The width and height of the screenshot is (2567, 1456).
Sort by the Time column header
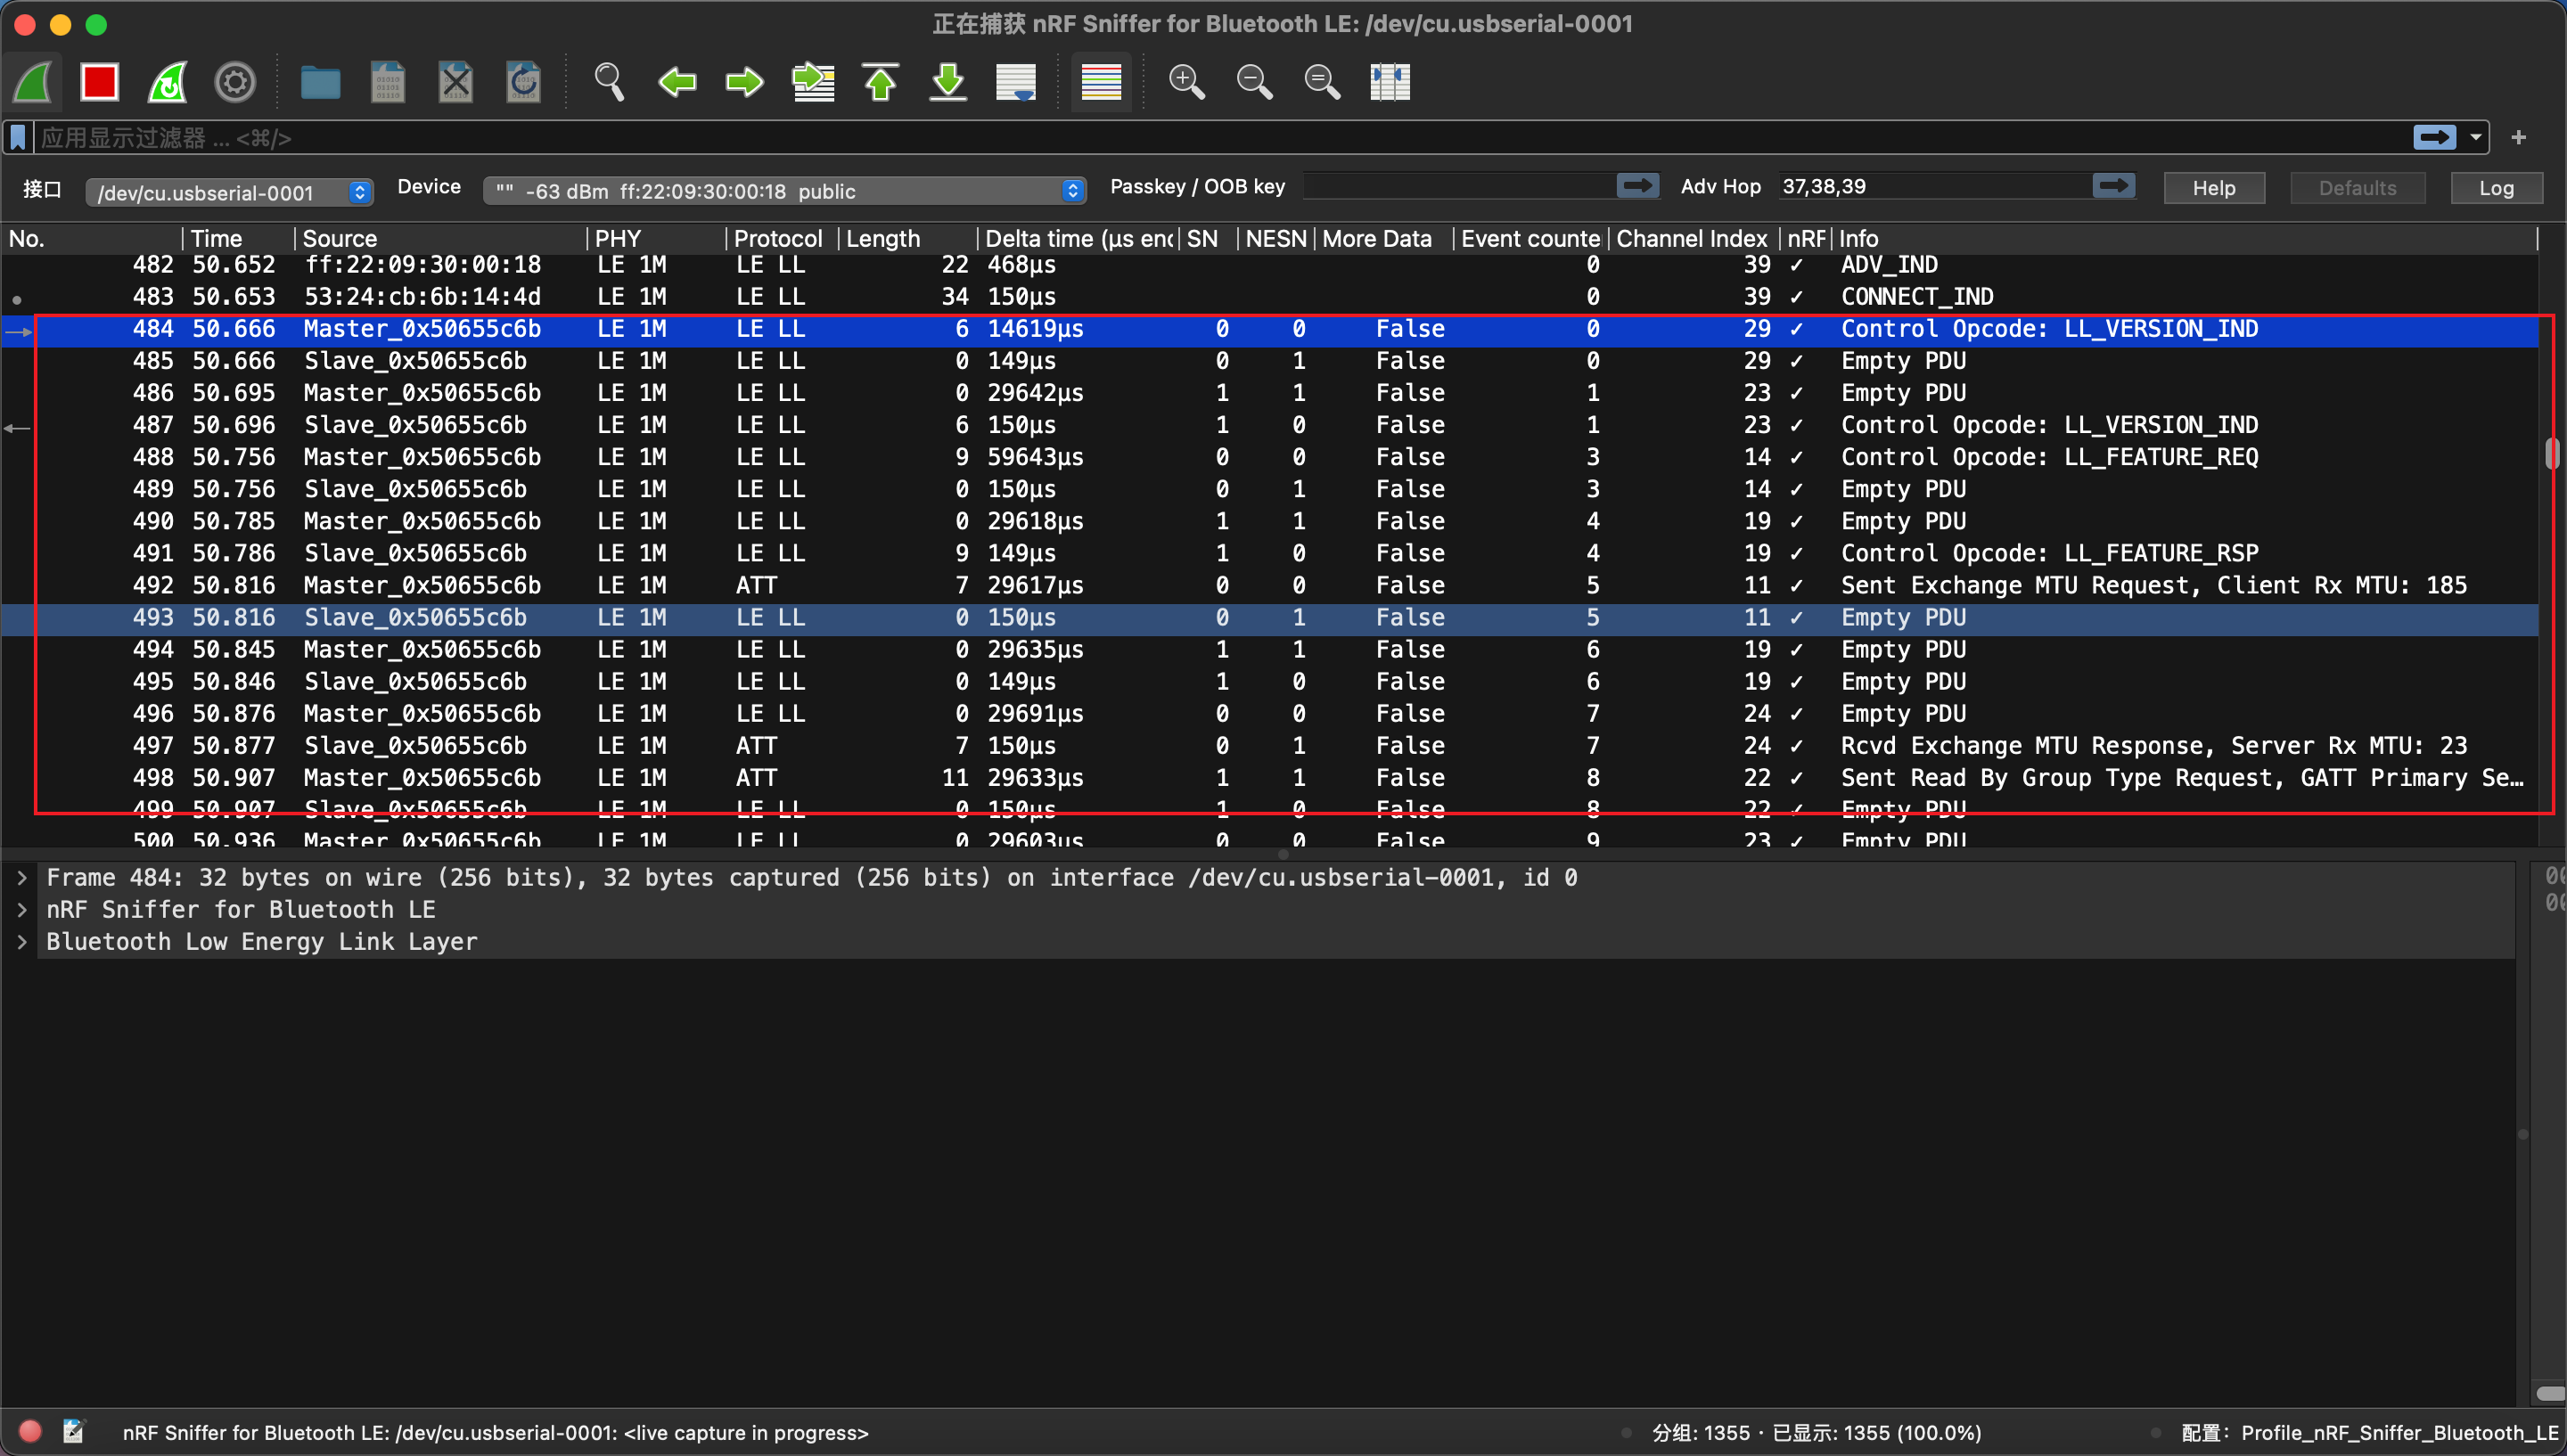pos(238,238)
